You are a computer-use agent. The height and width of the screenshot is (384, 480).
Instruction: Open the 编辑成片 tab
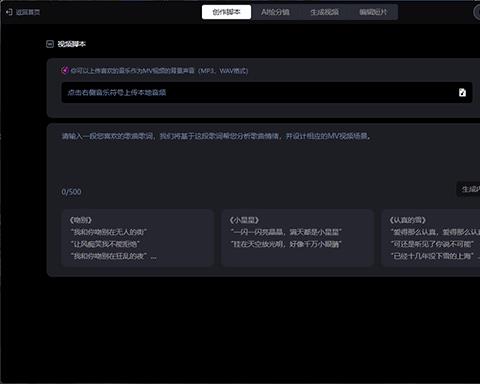click(373, 12)
